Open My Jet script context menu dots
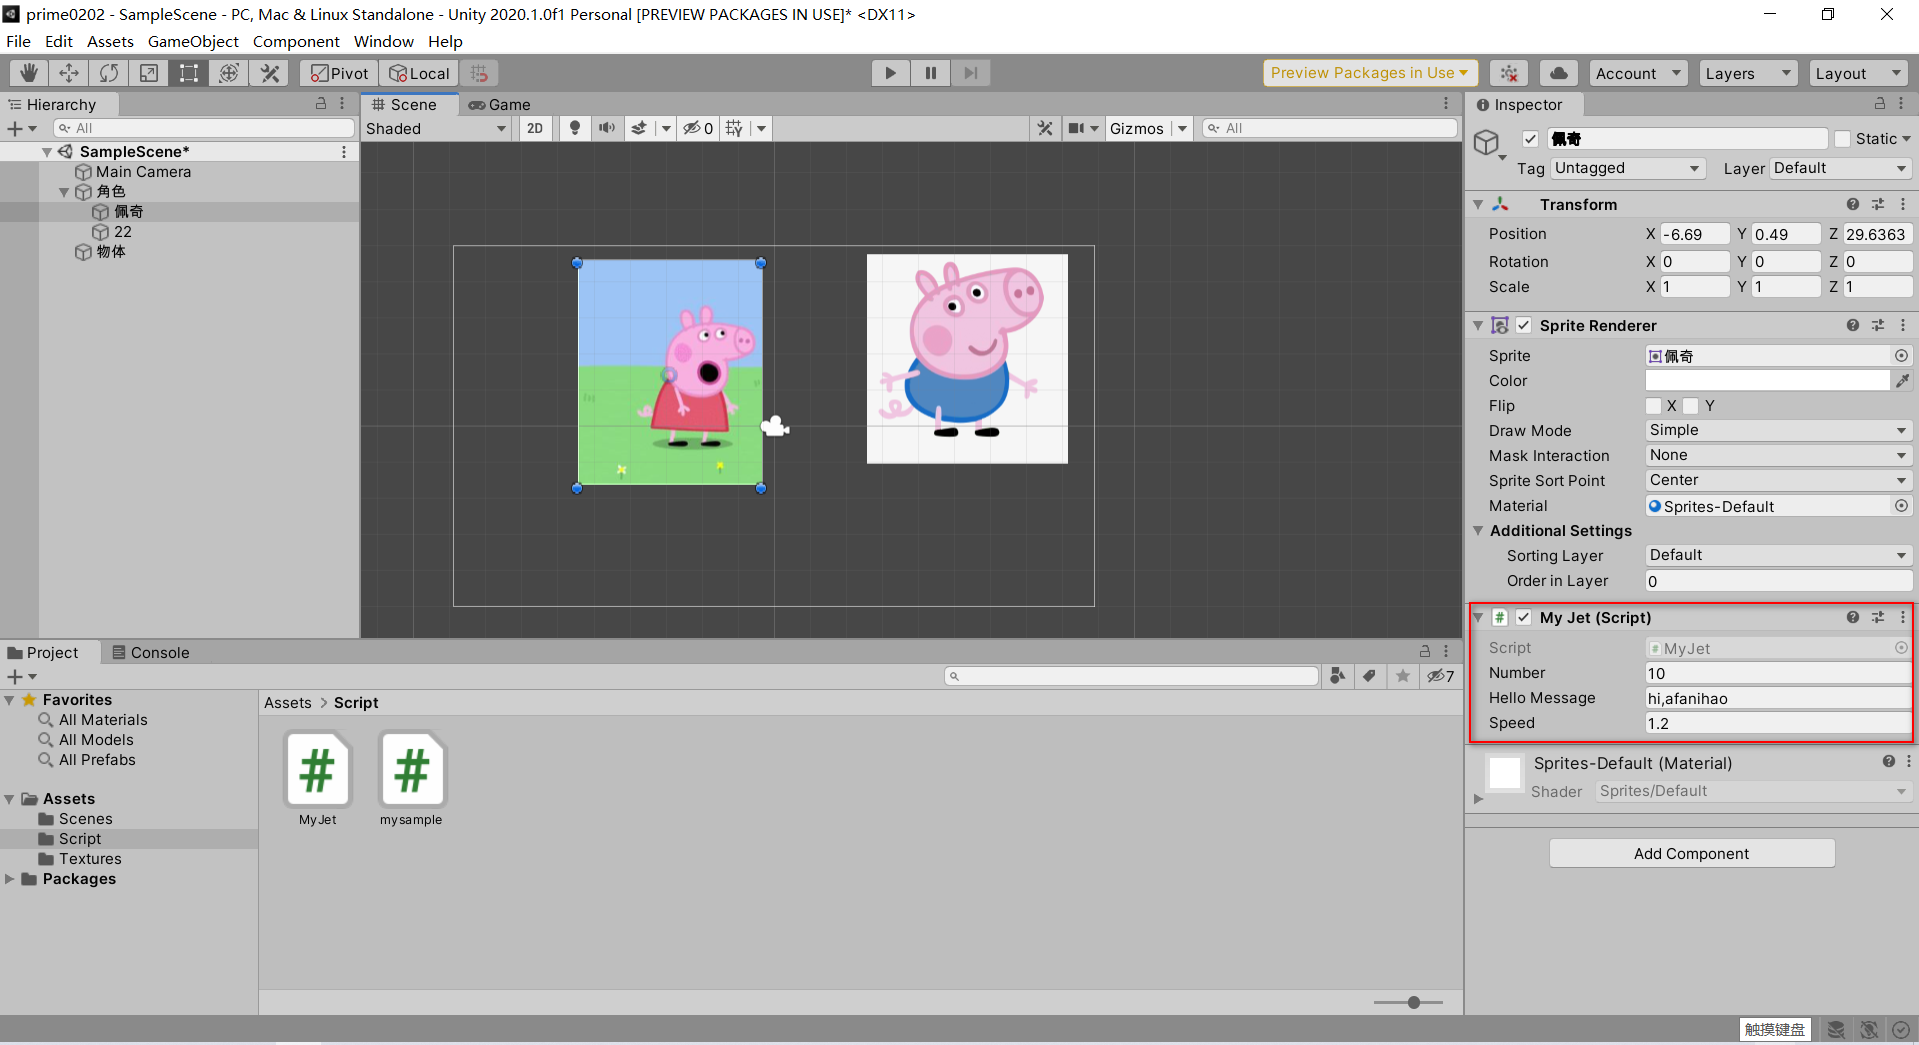The height and width of the screenshot is (1045, 1919). point(1903,618)
